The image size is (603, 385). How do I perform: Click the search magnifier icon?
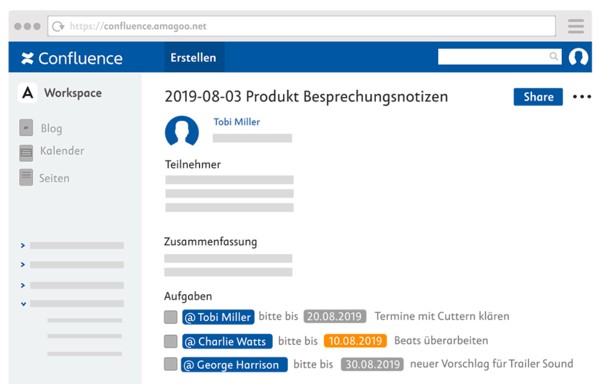pyautogui.click(x=553, y=57)
